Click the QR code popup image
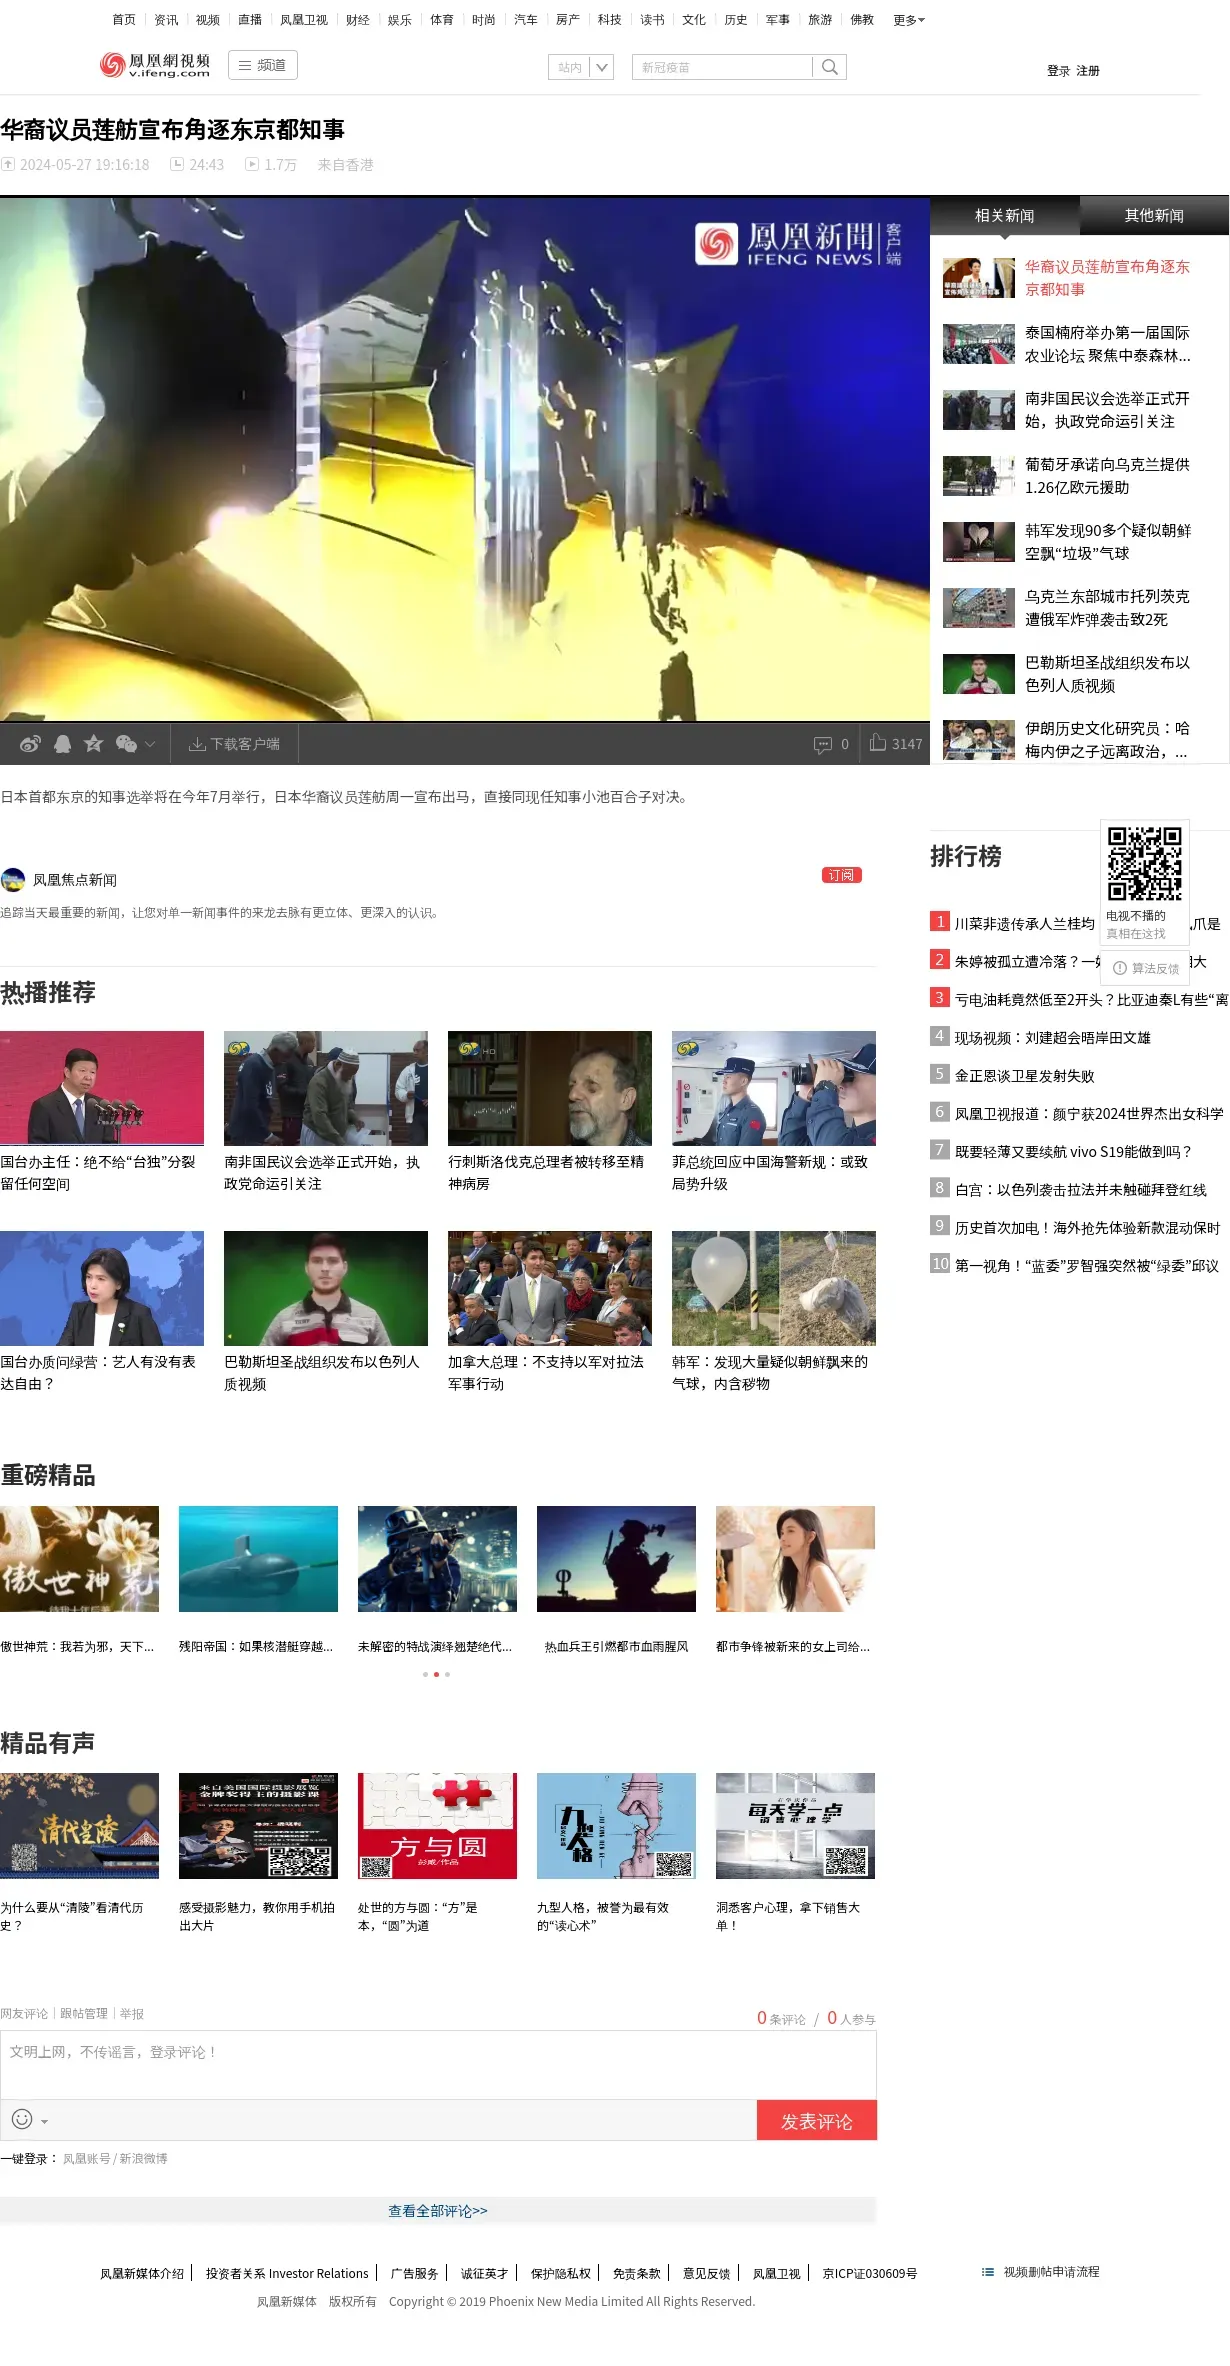This screenshot has height=2366, width=1230. (1145, 864)
